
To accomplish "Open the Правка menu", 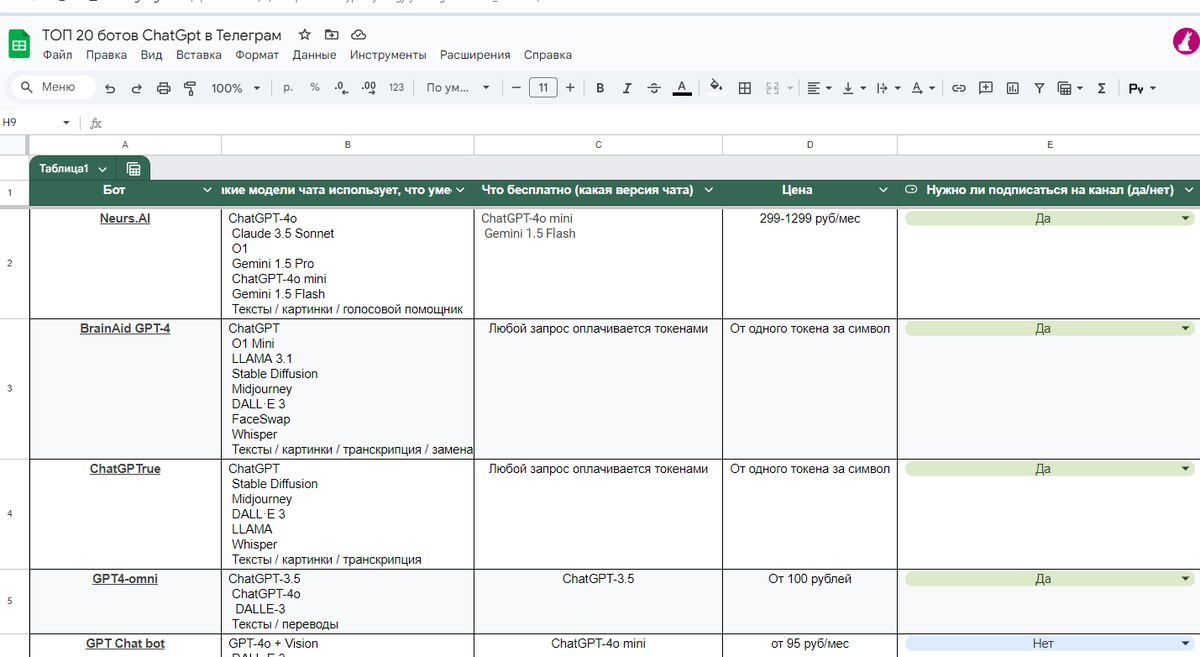I will point(106,55).
